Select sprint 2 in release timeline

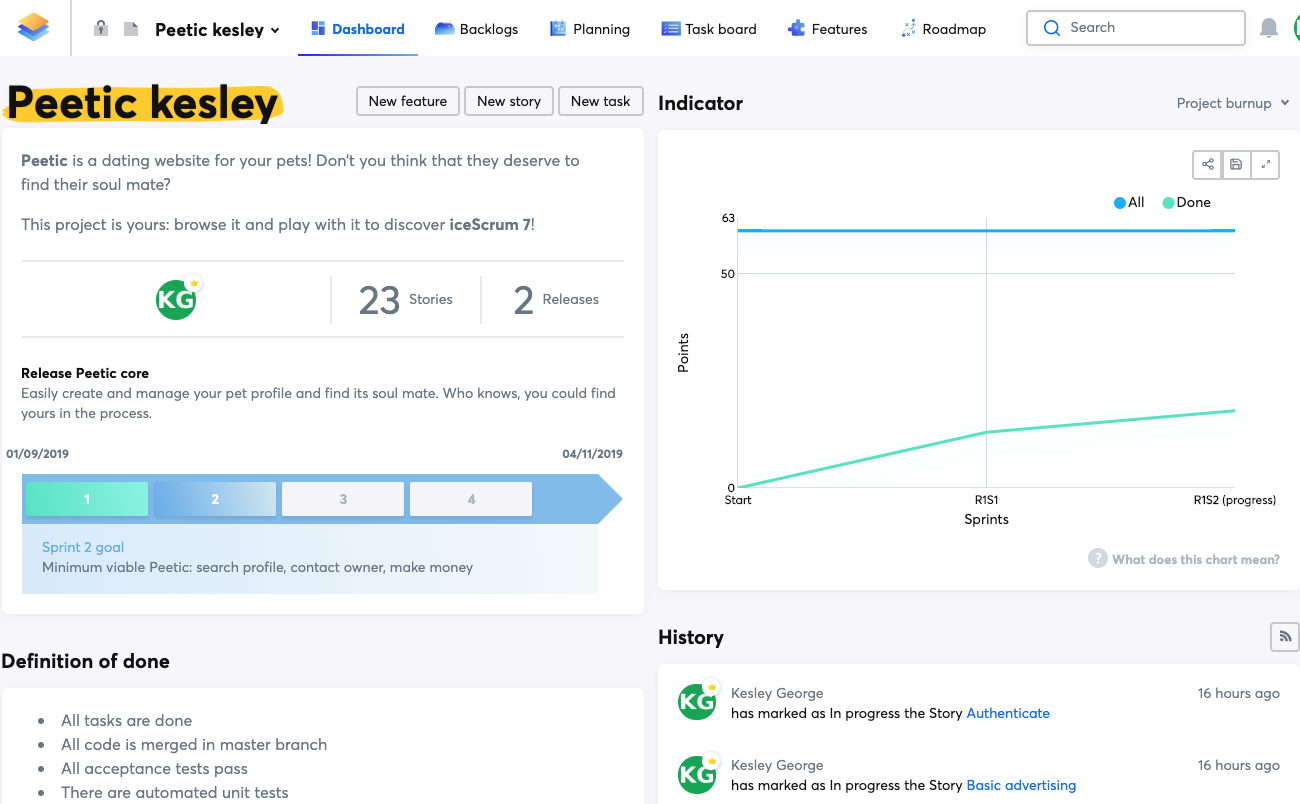[x=215, y=499]
